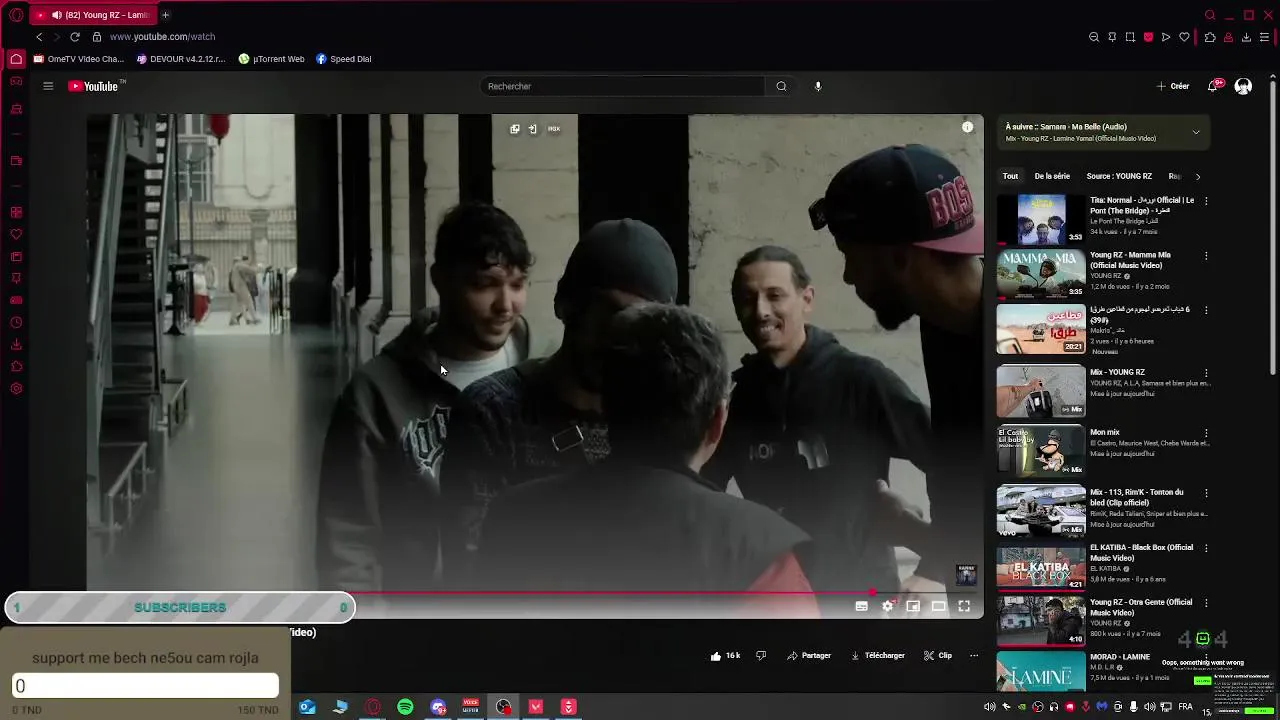Click the YouTube search magnifier button
Viewport: 1280px width, 720px height.
(x=781, y=86)
